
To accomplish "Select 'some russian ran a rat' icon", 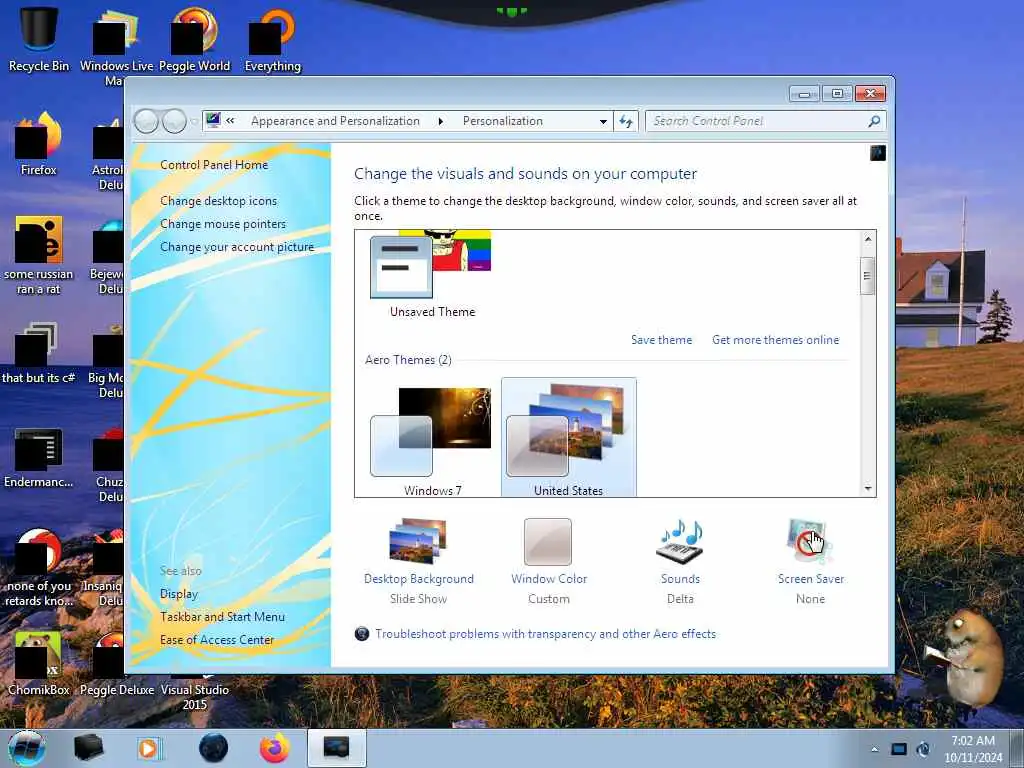I will click(x=39, y=255).
